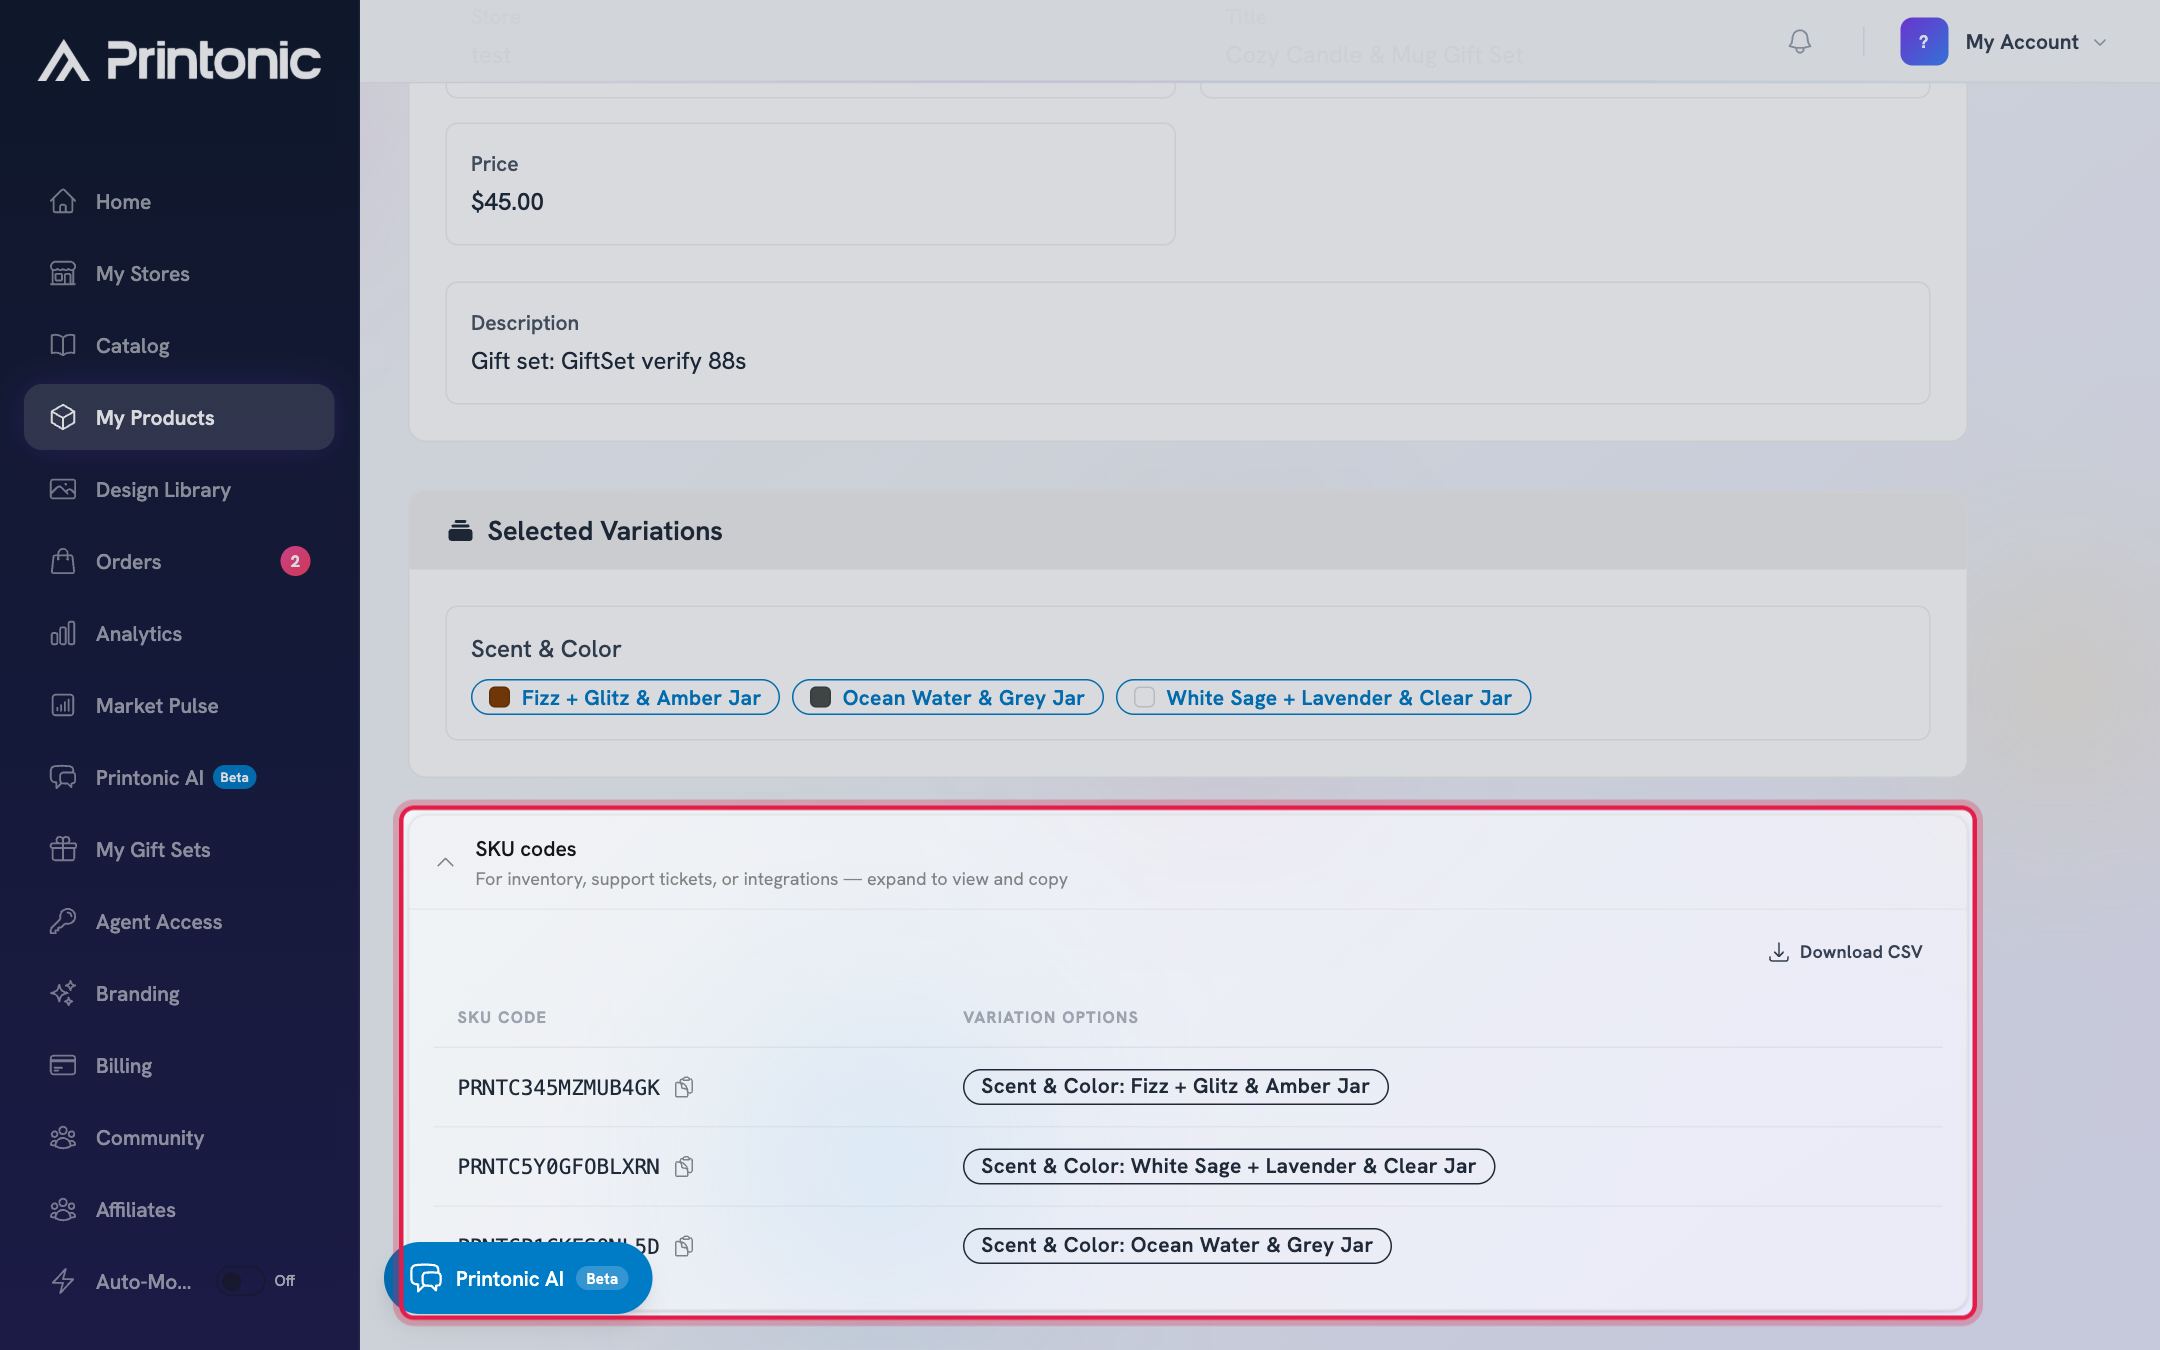Click the Market Pulse icon
The height and width of the screenshot is (1350, 2160).
(x=63, y=705)
